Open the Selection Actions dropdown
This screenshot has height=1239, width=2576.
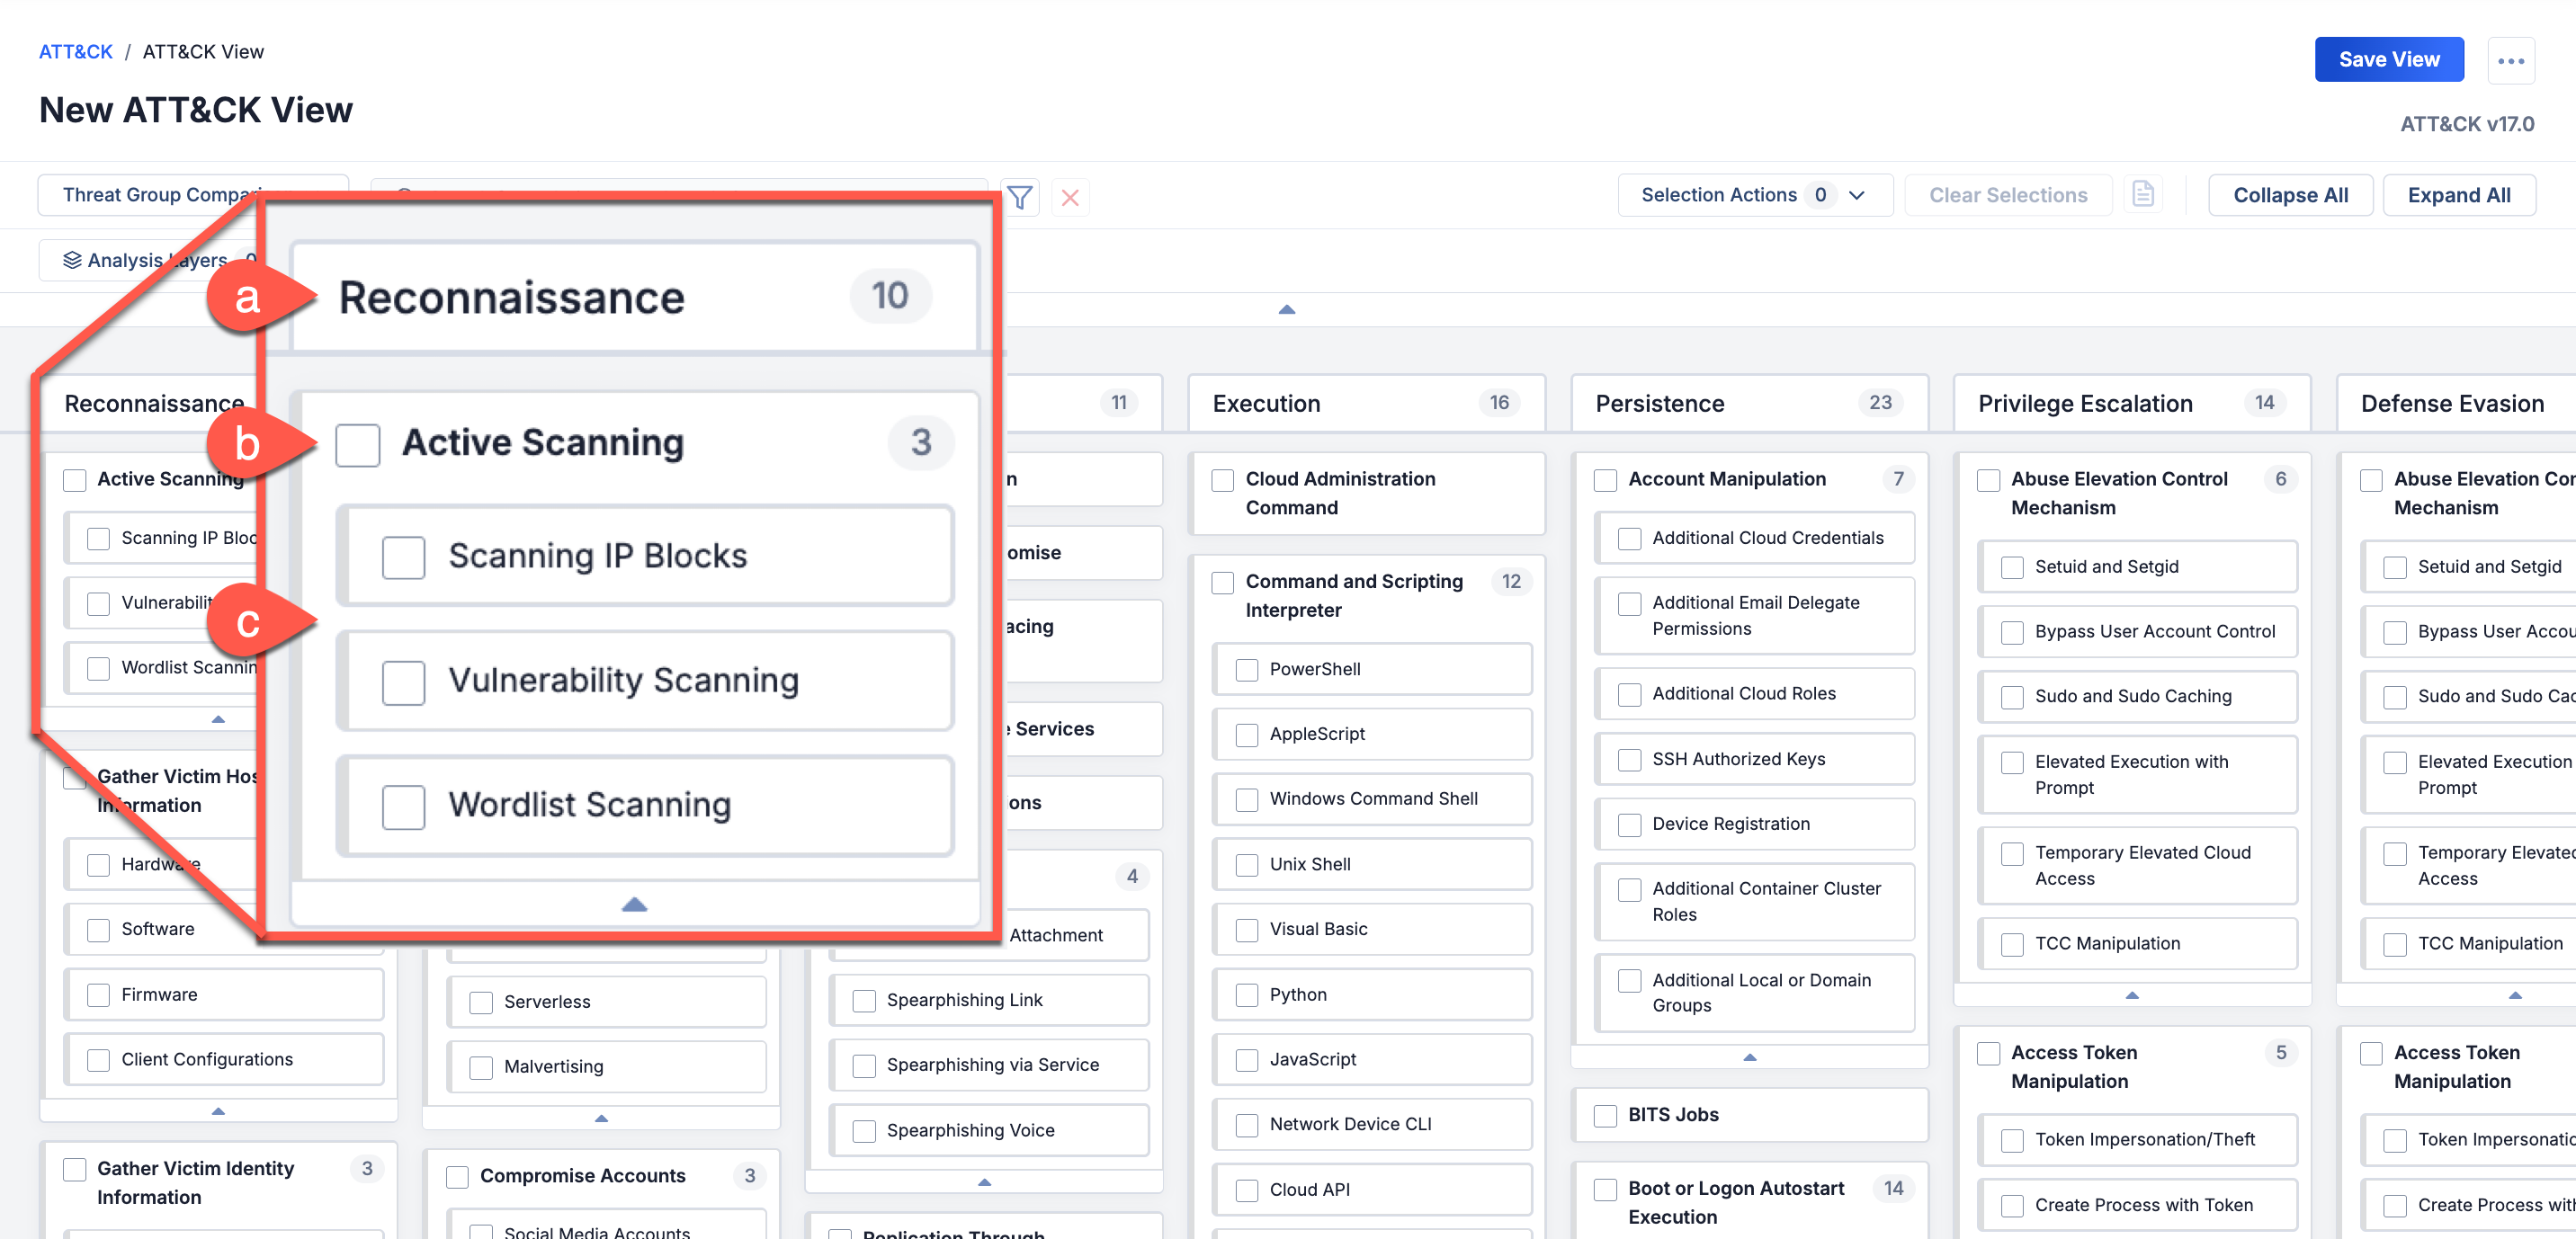1754,195
